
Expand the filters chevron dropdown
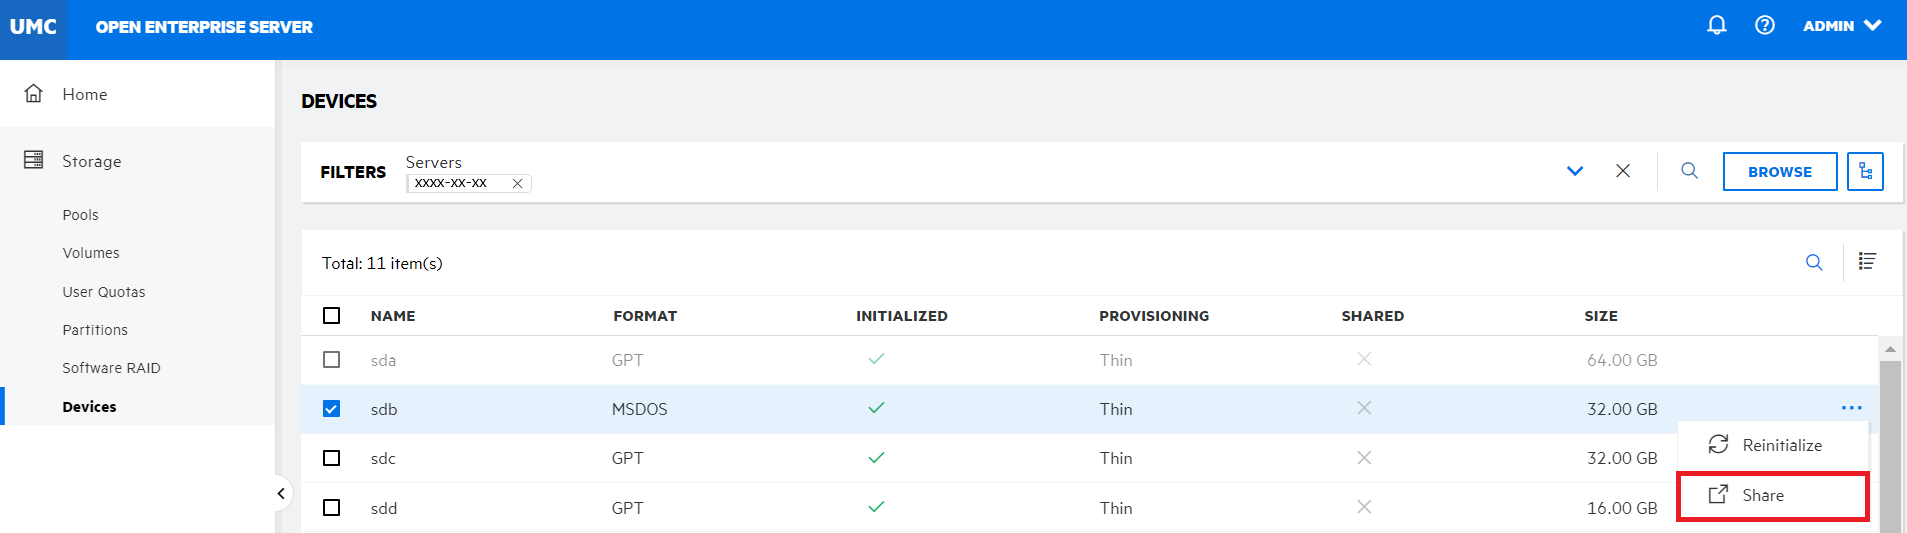click(1575, 171)
